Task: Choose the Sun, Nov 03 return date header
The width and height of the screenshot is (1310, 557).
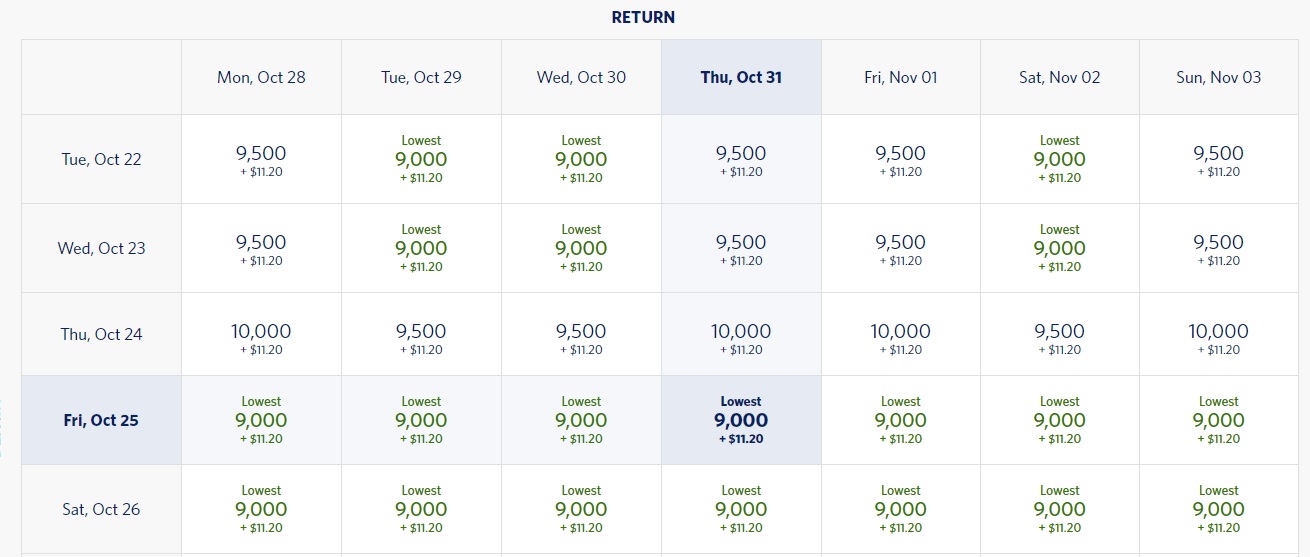Action: [1219, 77]
